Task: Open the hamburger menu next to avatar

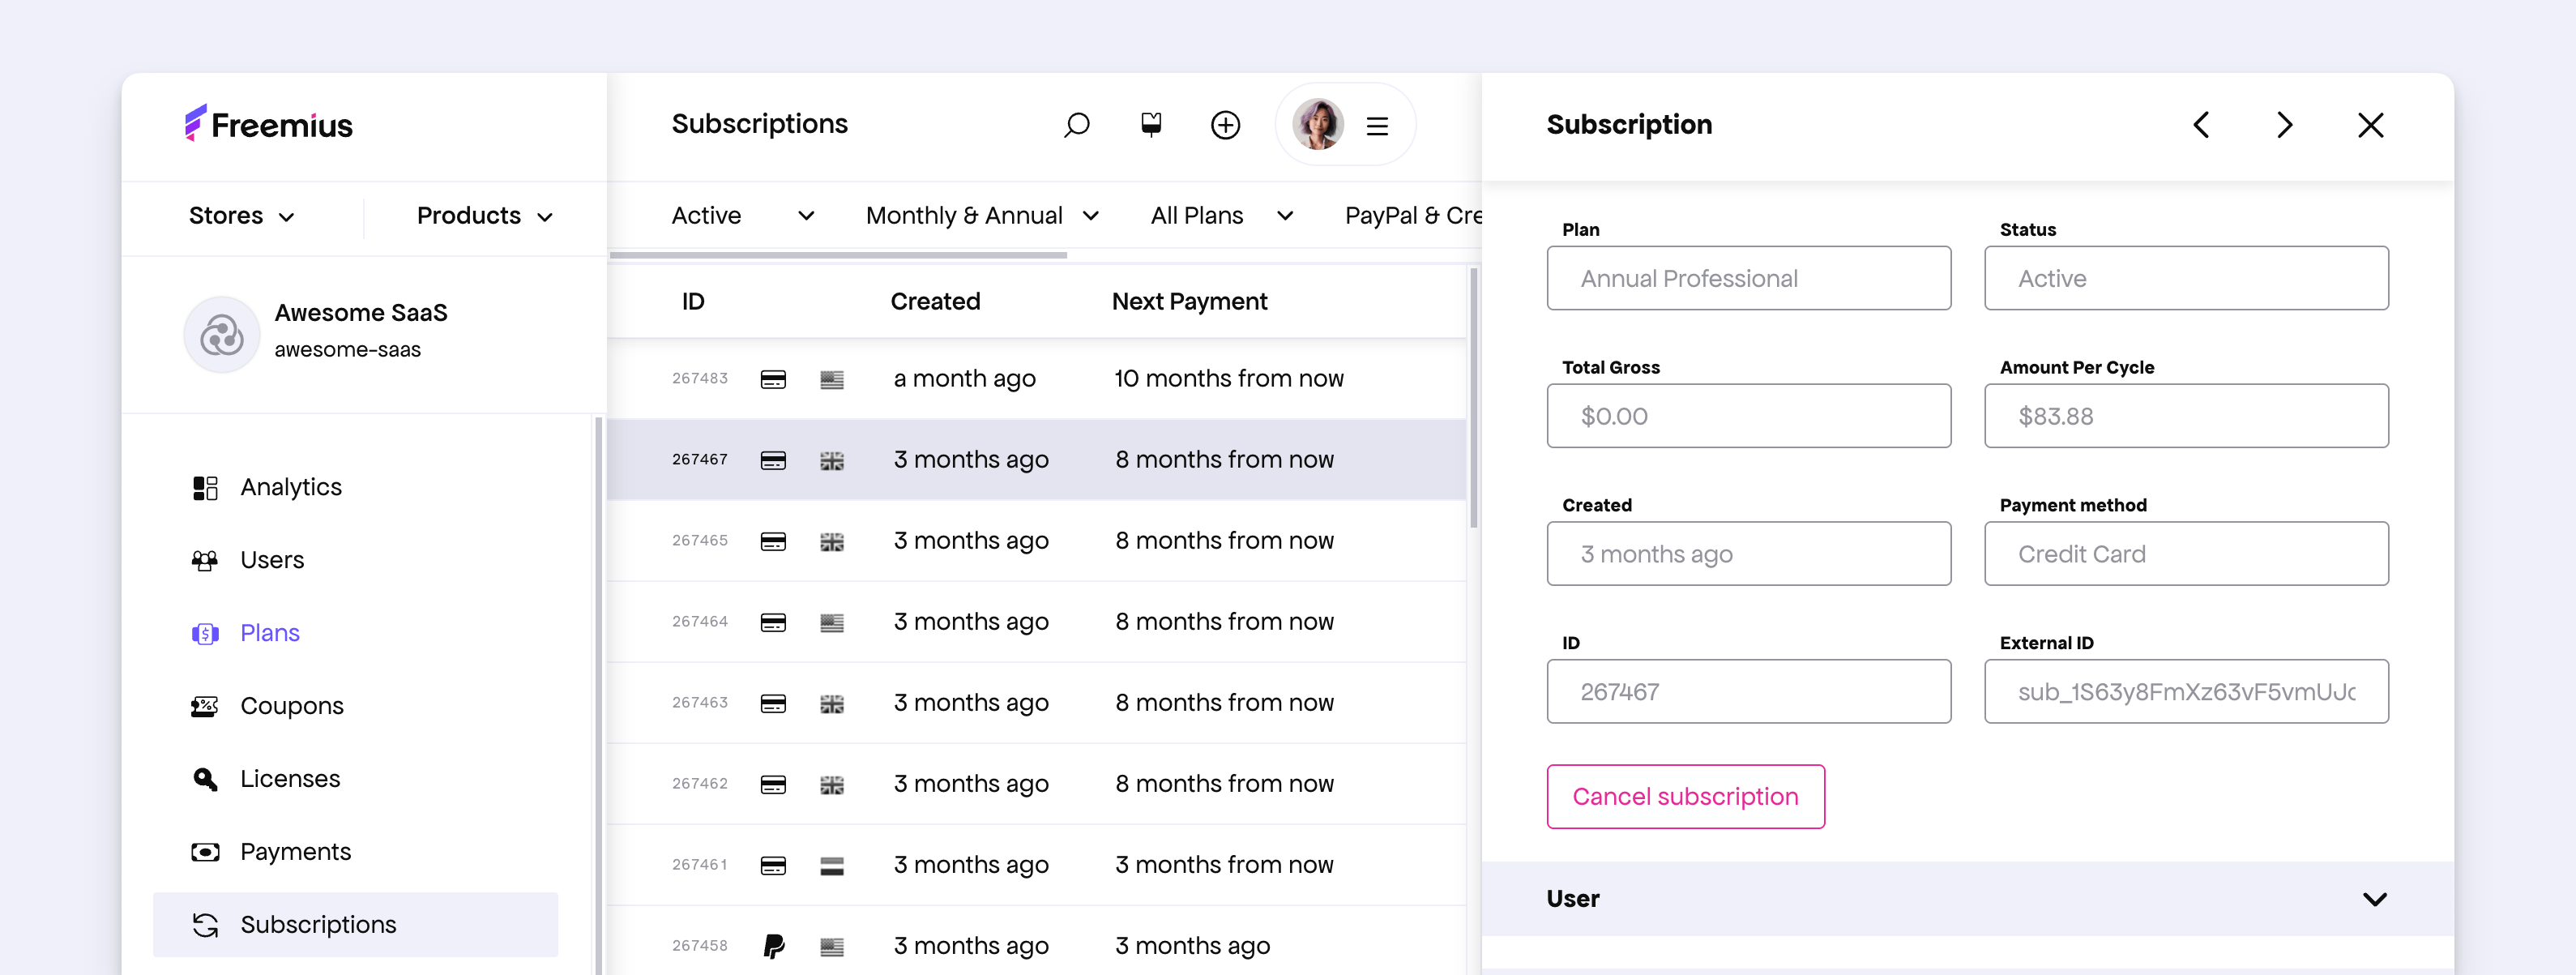Action: [x=1377, y=126]
